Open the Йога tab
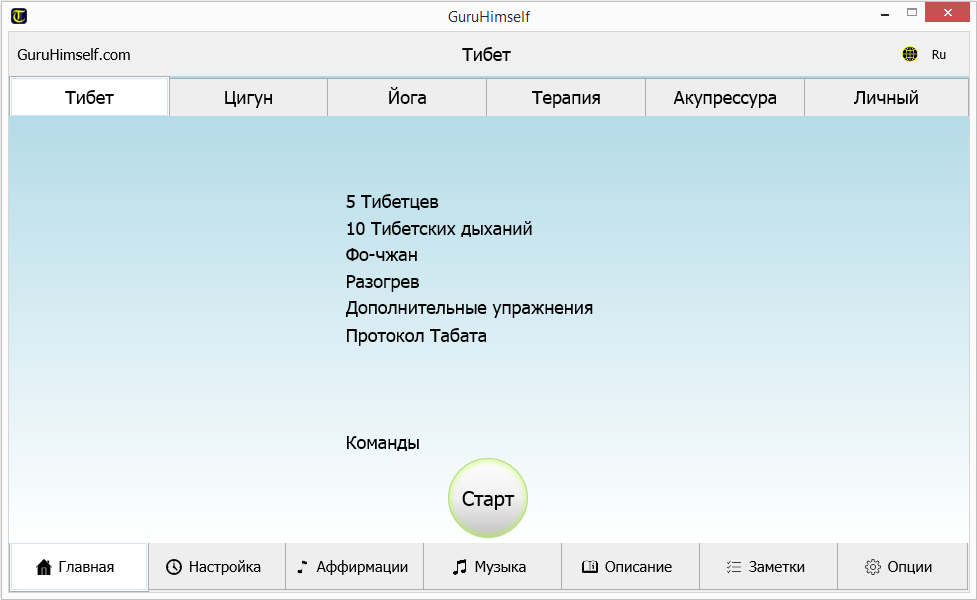 (x=407, y=98)
